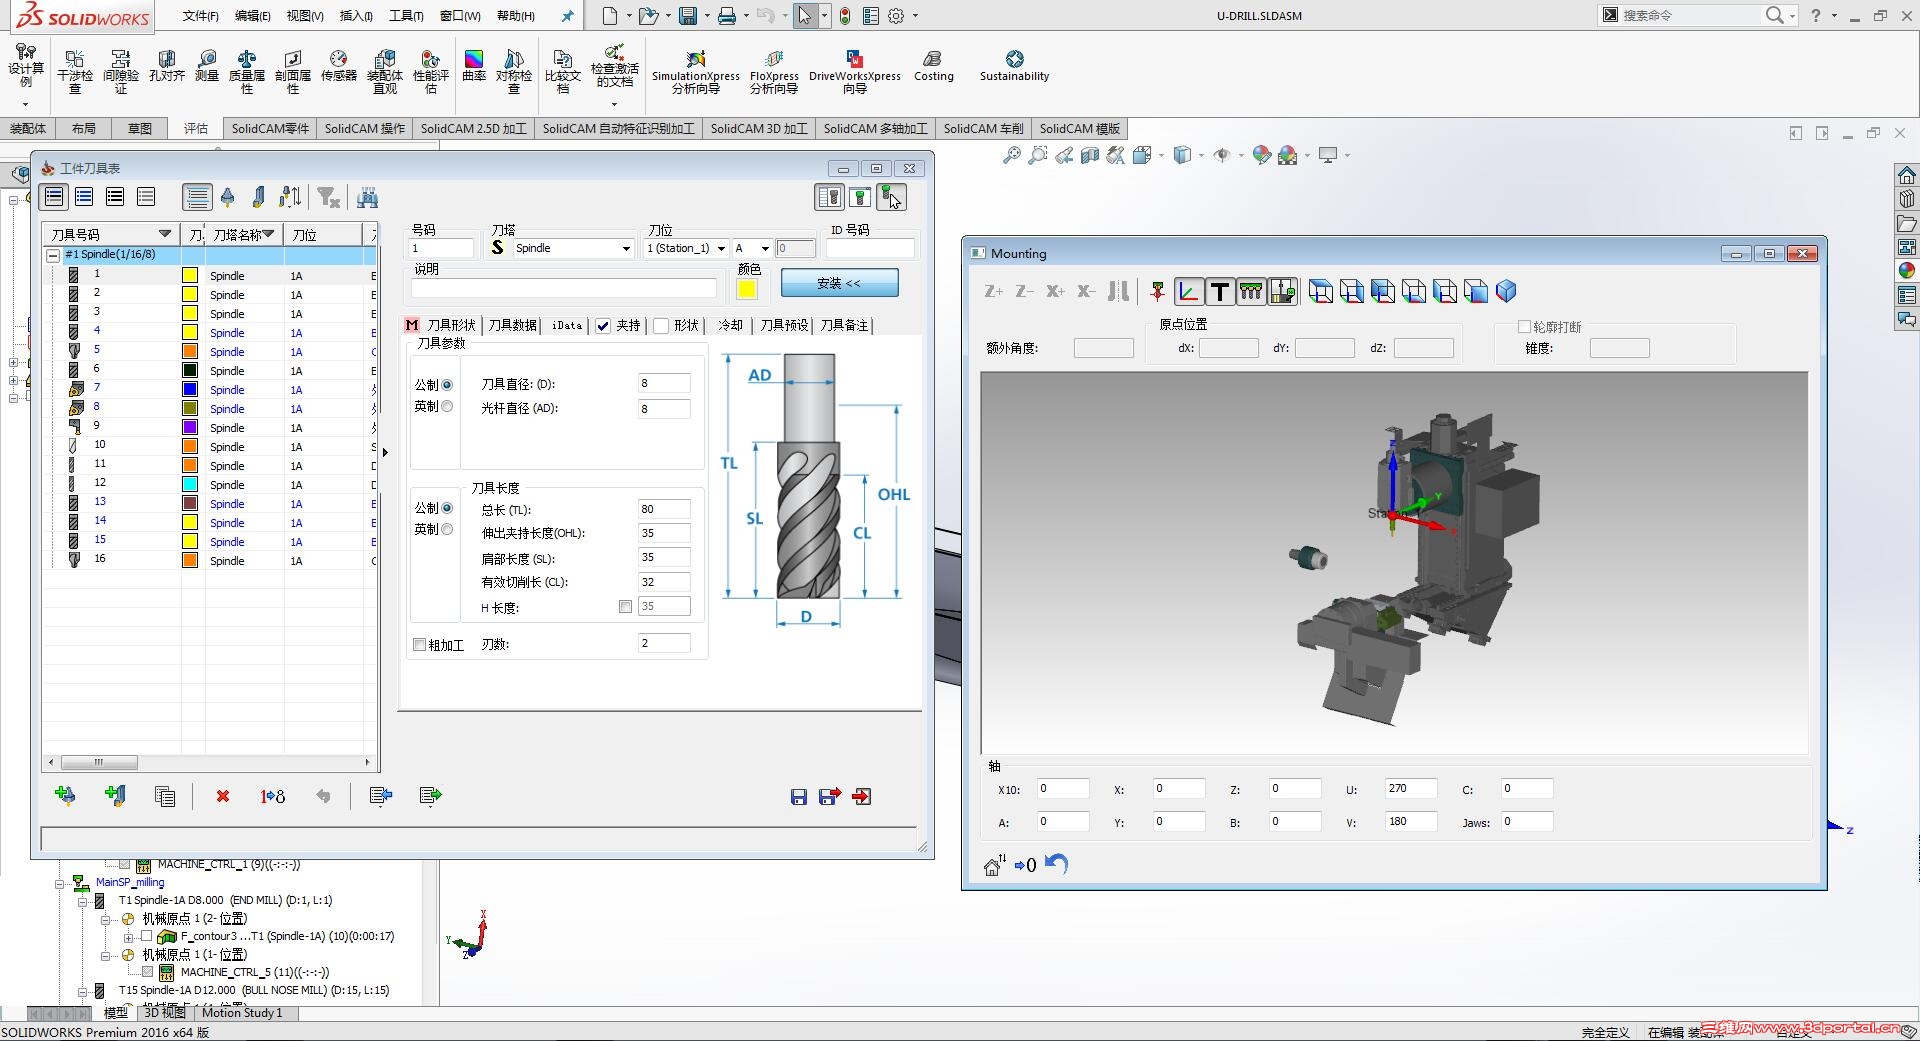
Task: Switch to the 冷却 tab
Action: coord(730,326)
